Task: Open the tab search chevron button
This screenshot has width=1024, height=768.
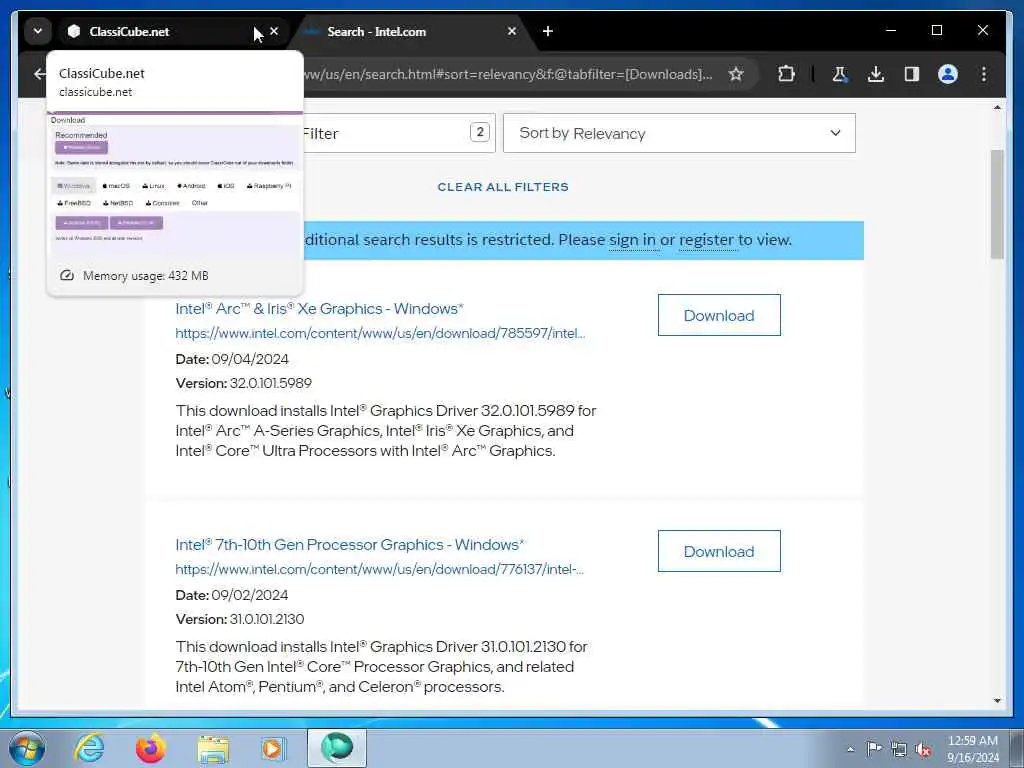Action: (38, 31)
